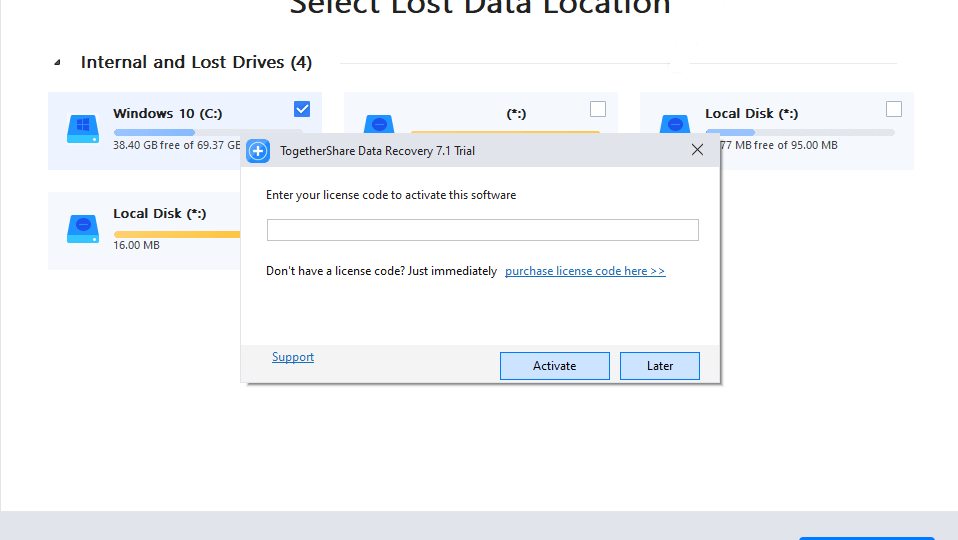Viewport: 958px width, 540px height.
Task: Click the 95.00 MB Local Disk drive icon
Action: 675,124
